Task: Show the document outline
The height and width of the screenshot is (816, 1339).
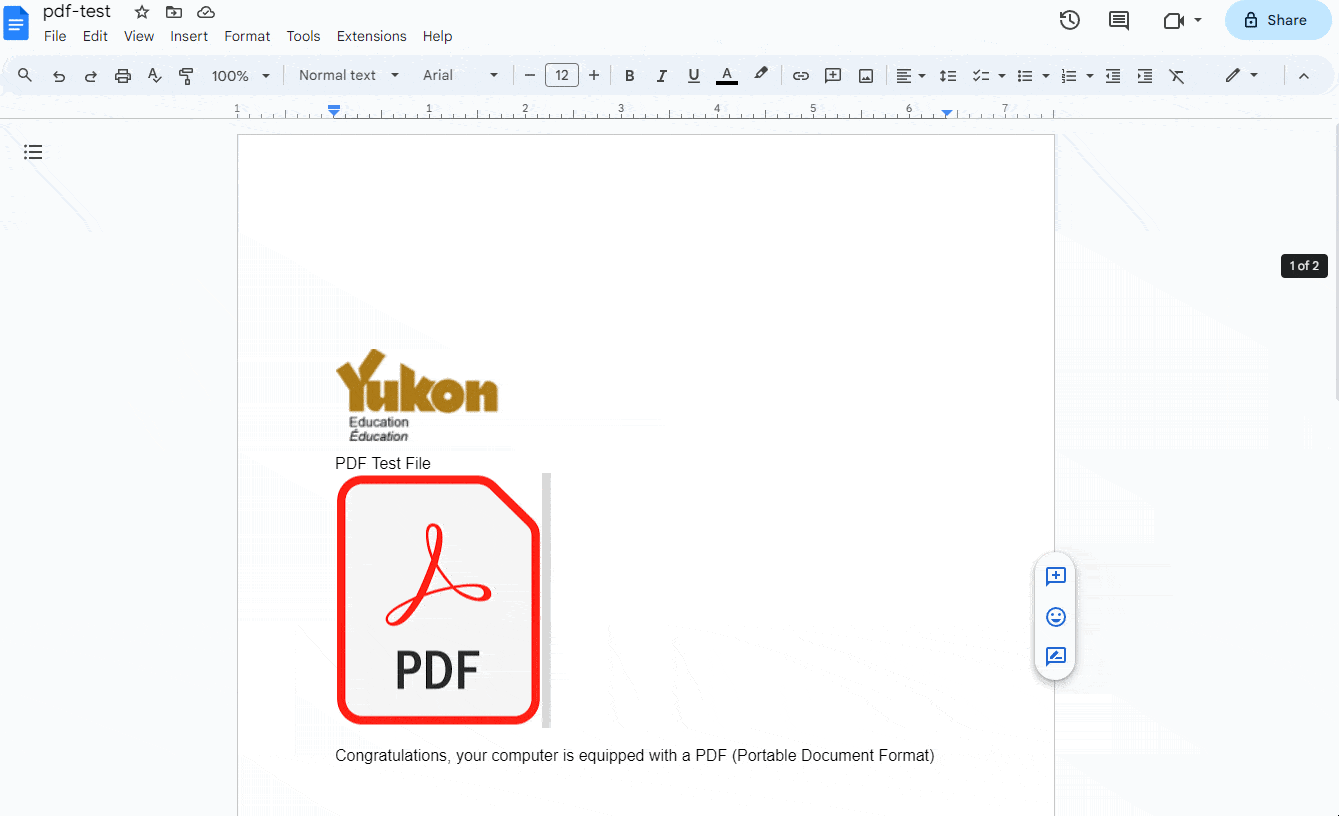Action: pos(33,152)
